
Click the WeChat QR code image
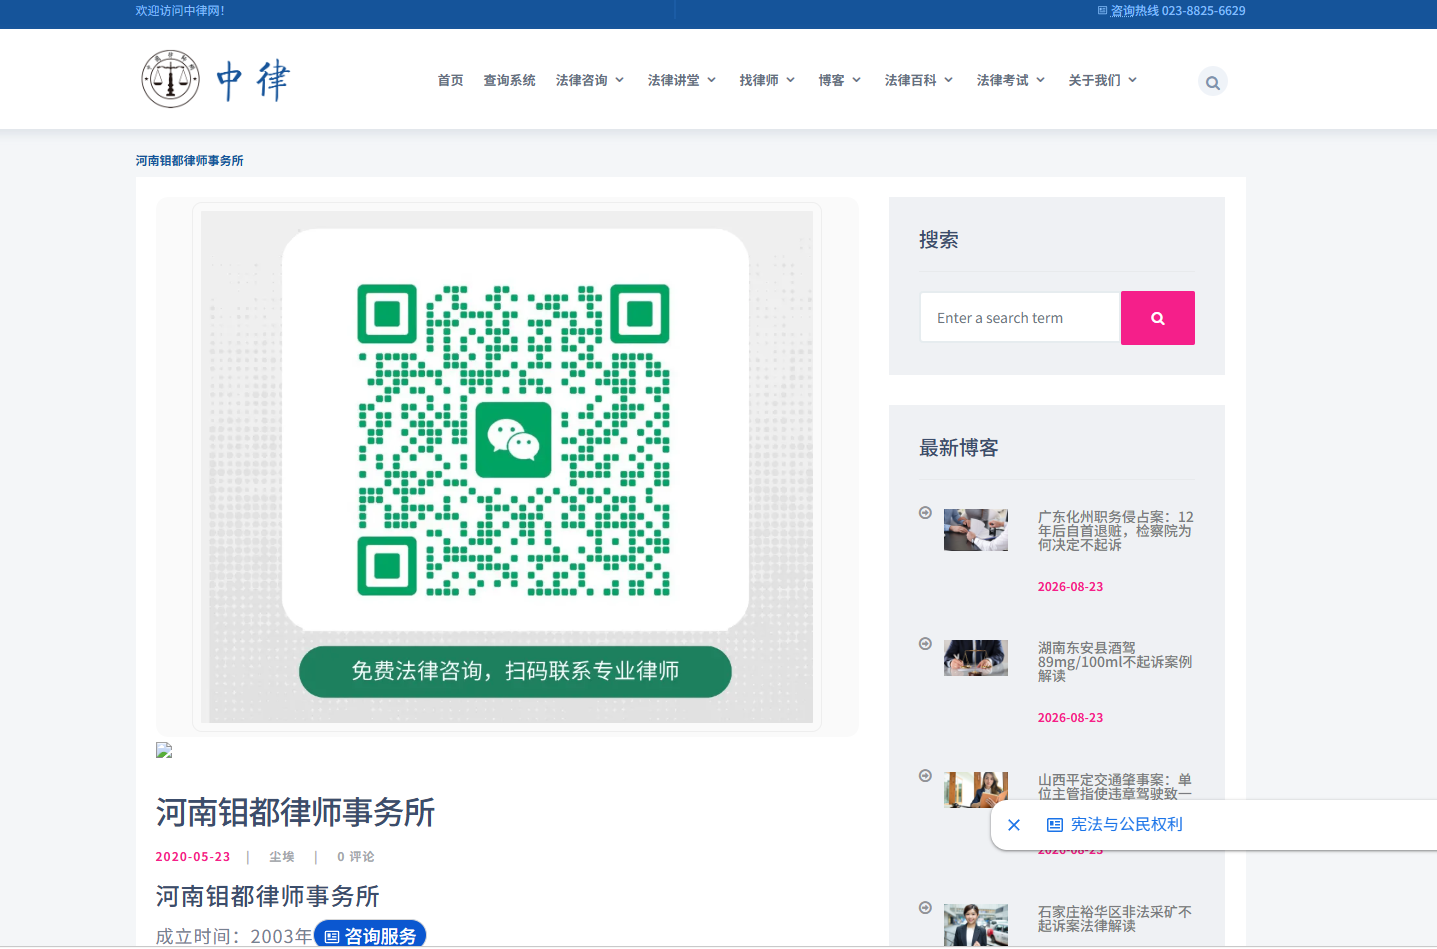[x=514, y=439]
